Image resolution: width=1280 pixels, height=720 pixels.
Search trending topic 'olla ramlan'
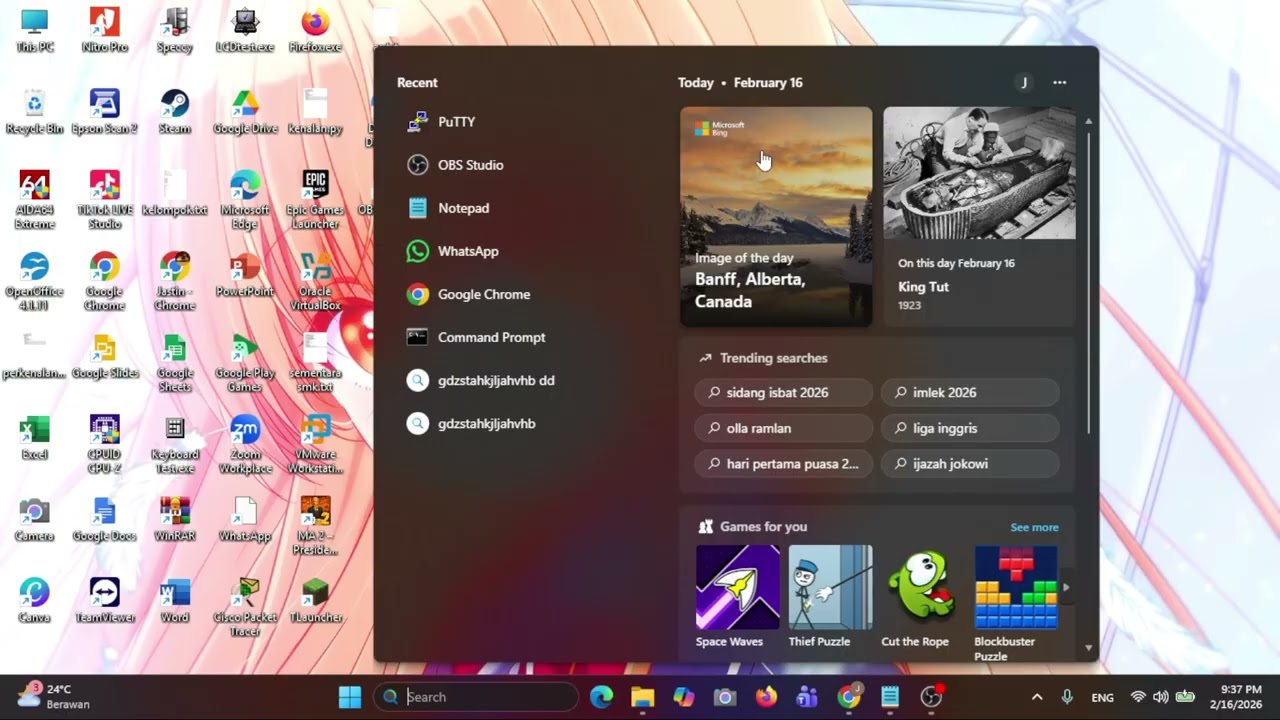(783, 428)
